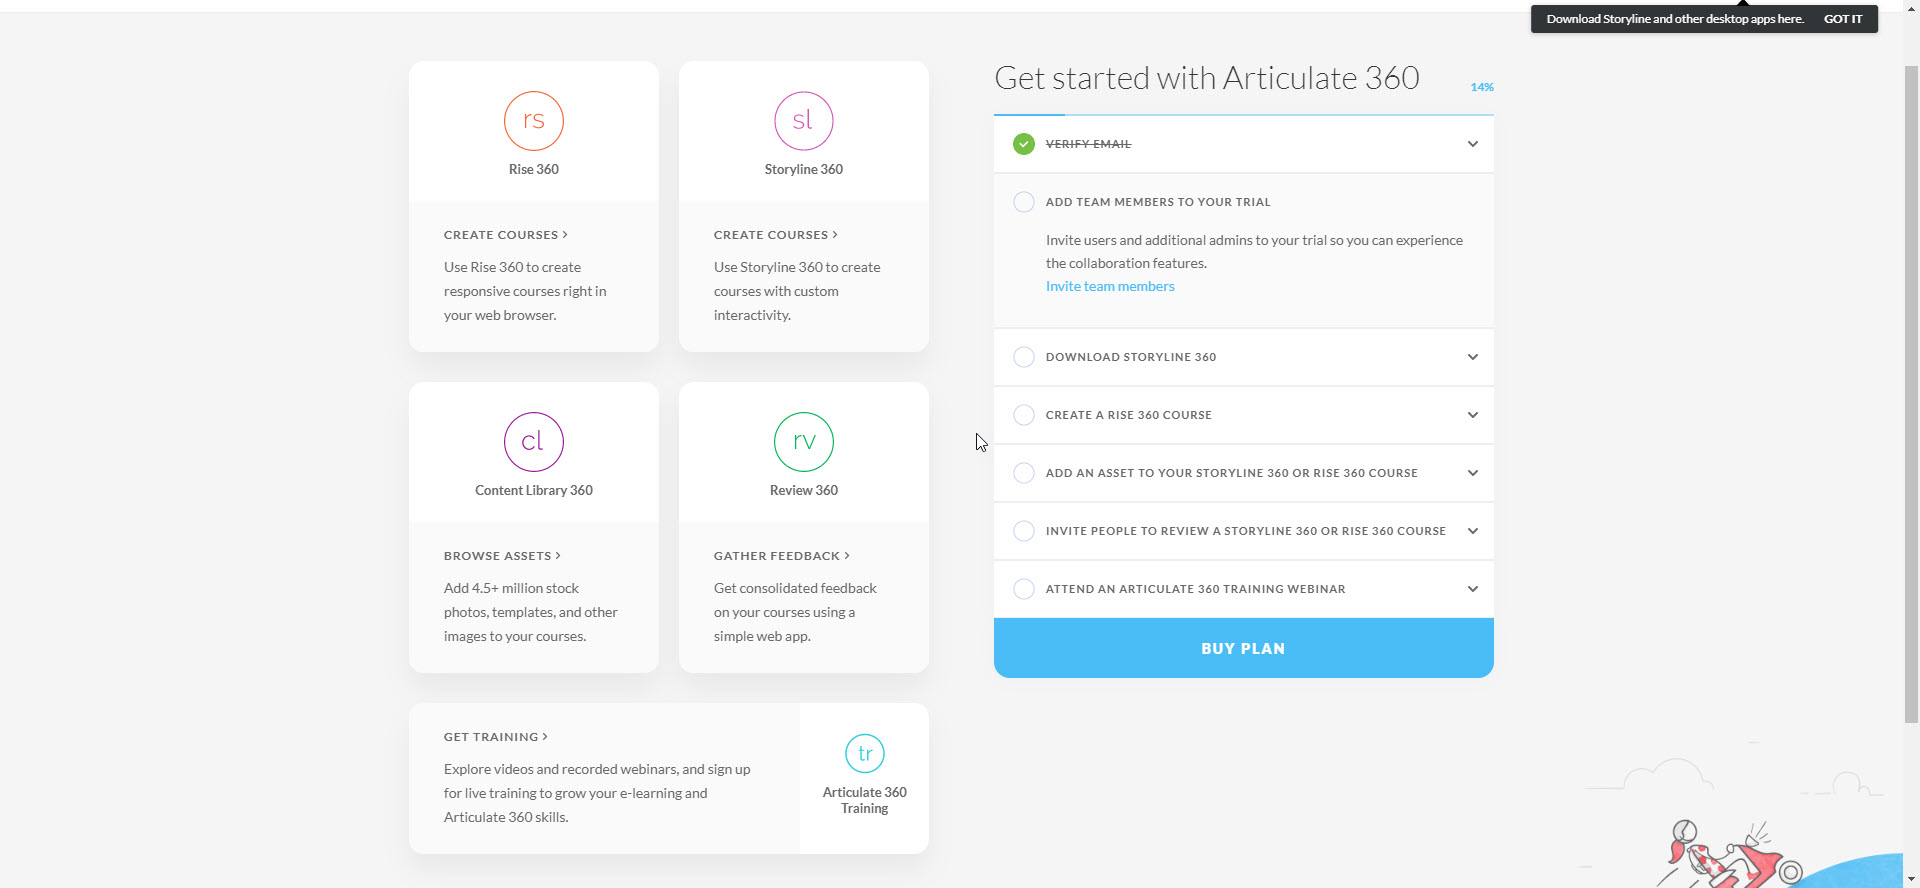Expand the Verify Email step chevron
The height and width of the screenshot is (888, 1920).
tap(1473, 144)
